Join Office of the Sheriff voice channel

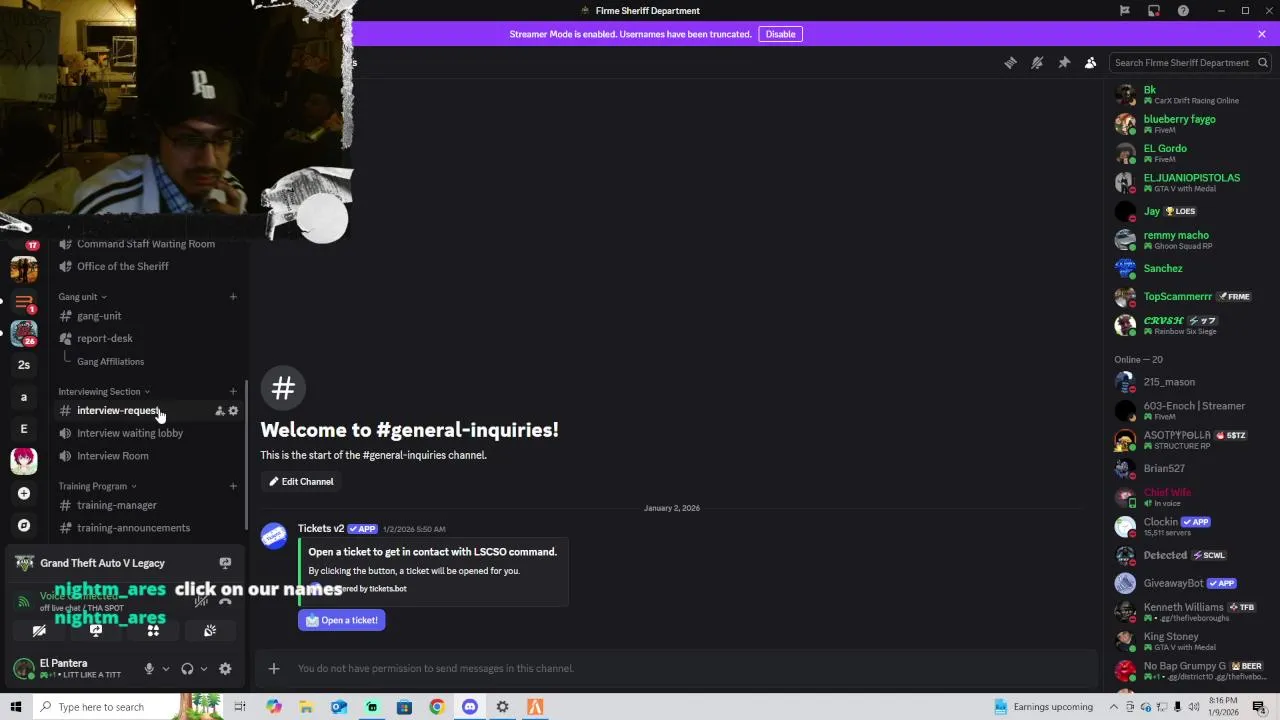click(148, 266)
